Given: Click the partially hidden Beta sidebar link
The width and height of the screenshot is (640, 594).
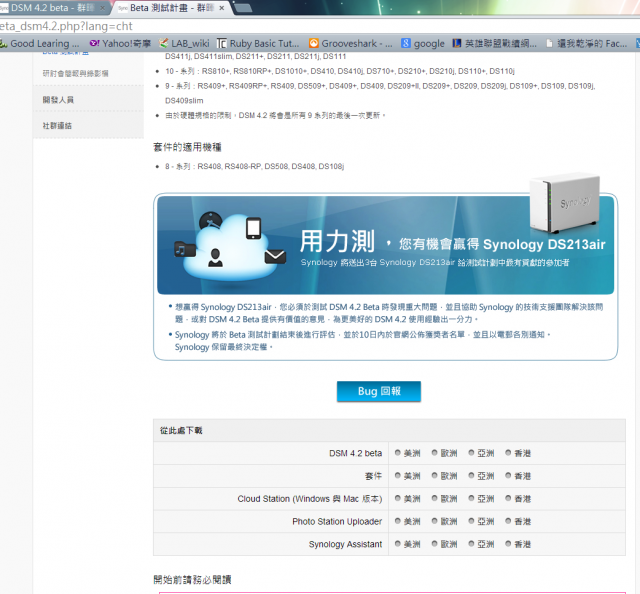Looking at the screenshot, I should [65, 53].
